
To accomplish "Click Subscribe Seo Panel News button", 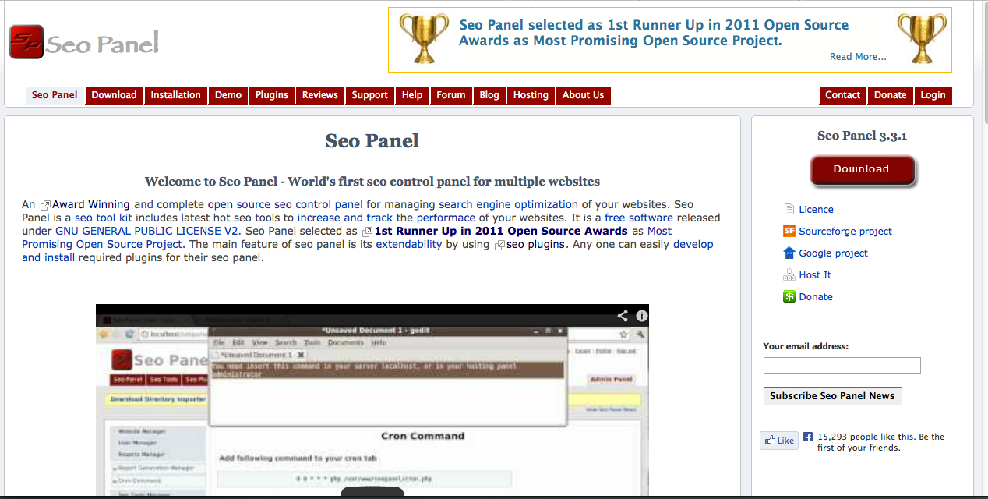I will 832,396.
